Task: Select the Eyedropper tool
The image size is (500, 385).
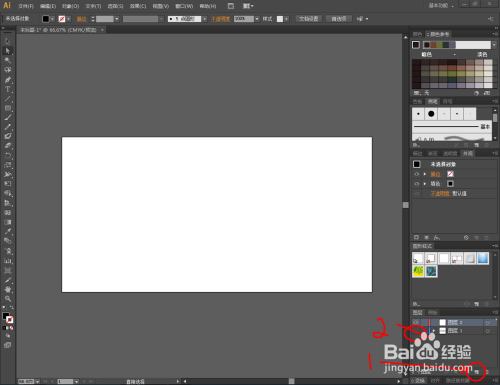Action: coord(7,231)
